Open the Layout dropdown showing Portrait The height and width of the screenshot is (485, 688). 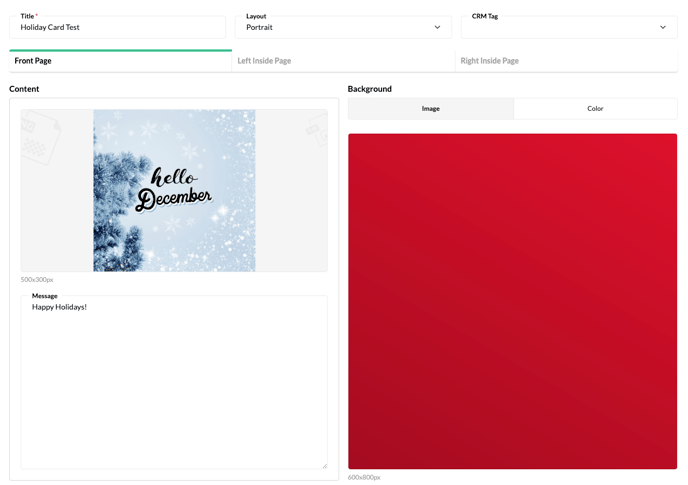pyautogui.click(x=343, y=27)
